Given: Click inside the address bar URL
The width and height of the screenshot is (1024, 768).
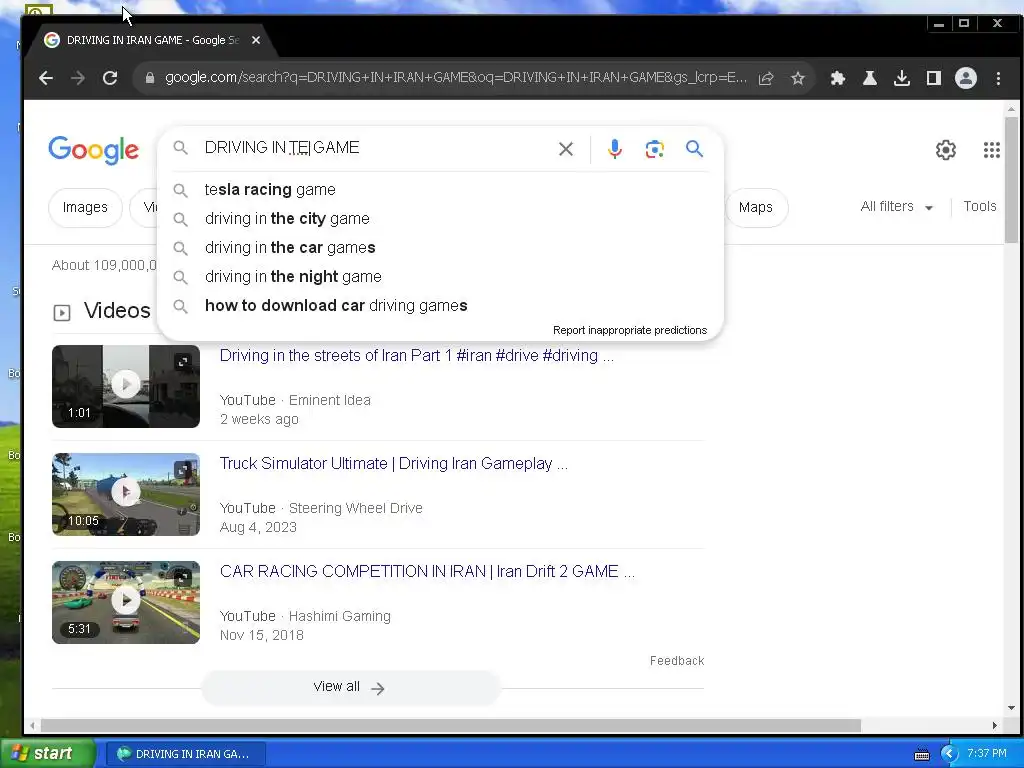Looking at the screenshot, I should [455, 78].
